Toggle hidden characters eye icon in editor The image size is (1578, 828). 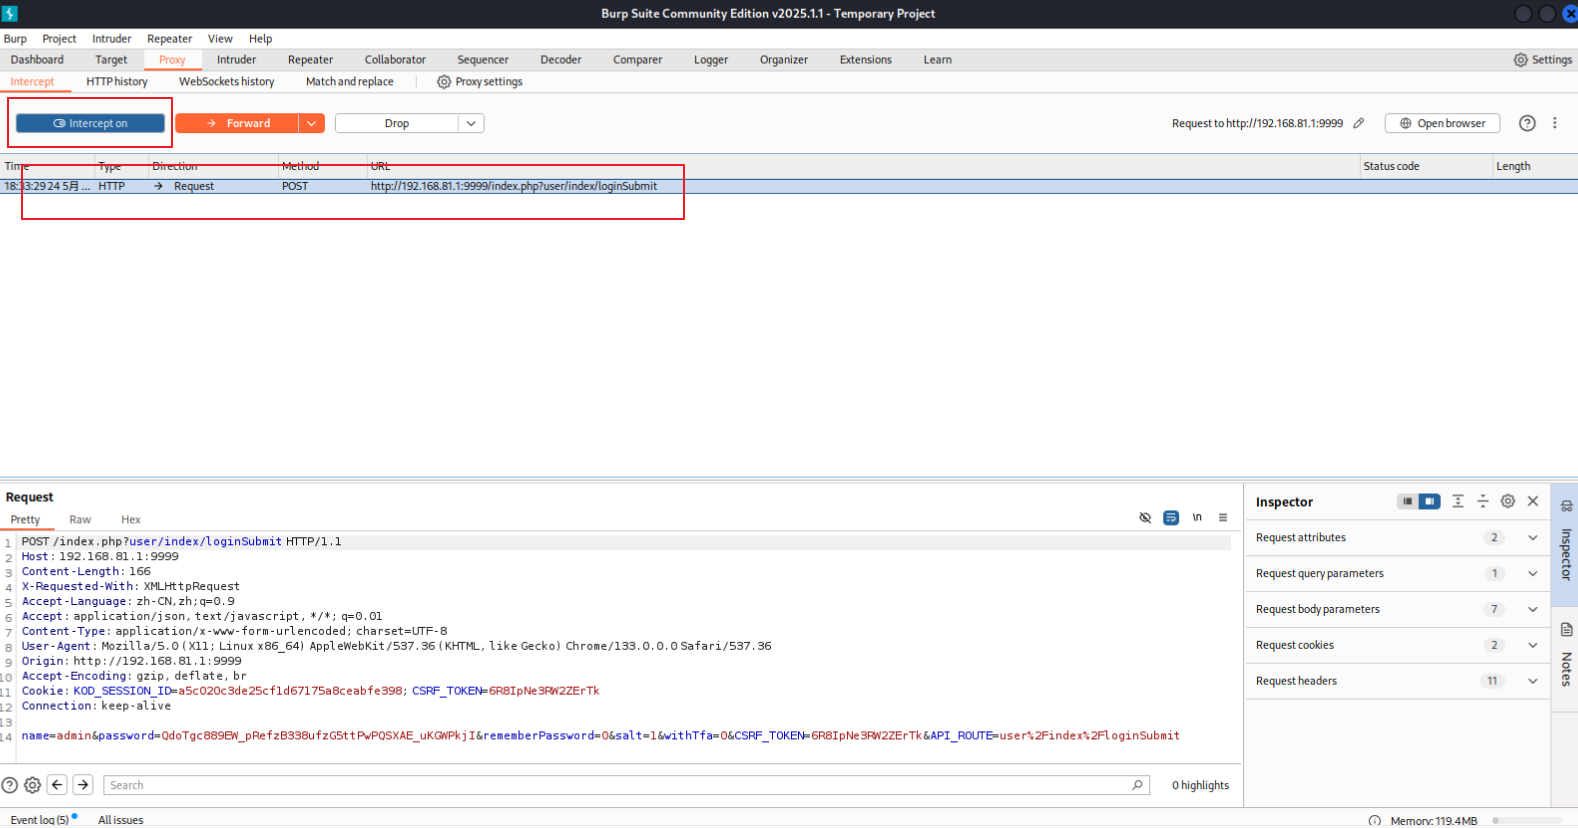click(x=1145, y=517)
